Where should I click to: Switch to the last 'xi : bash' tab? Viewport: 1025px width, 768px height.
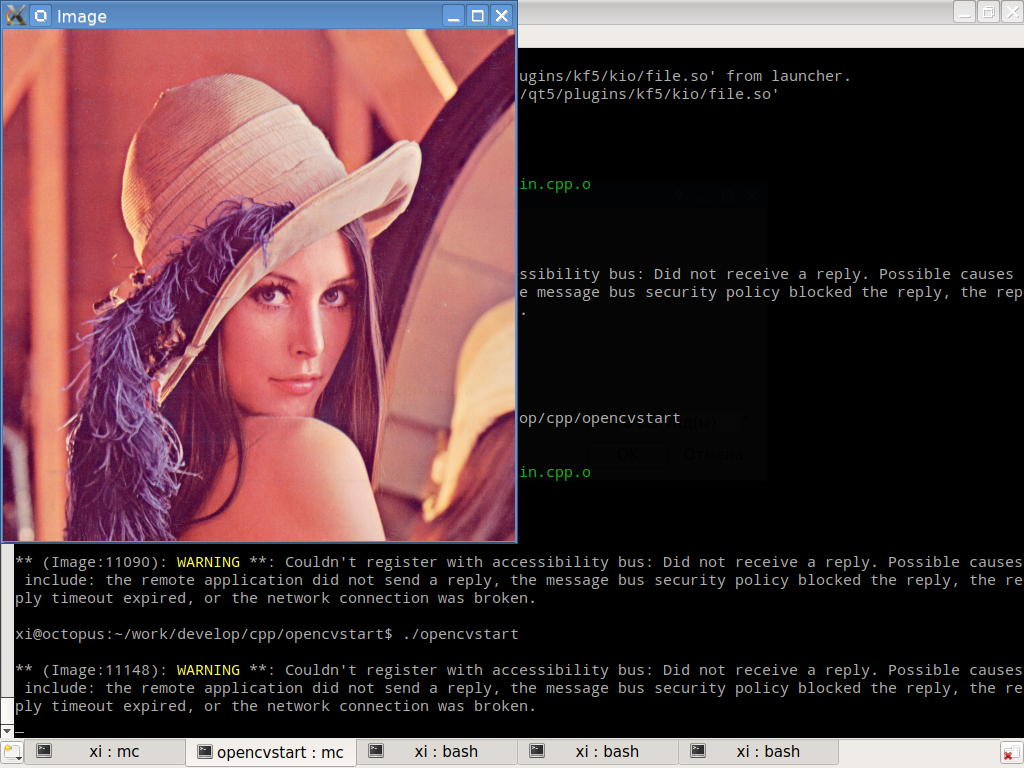pyautogui.click(x=760, y=752)
